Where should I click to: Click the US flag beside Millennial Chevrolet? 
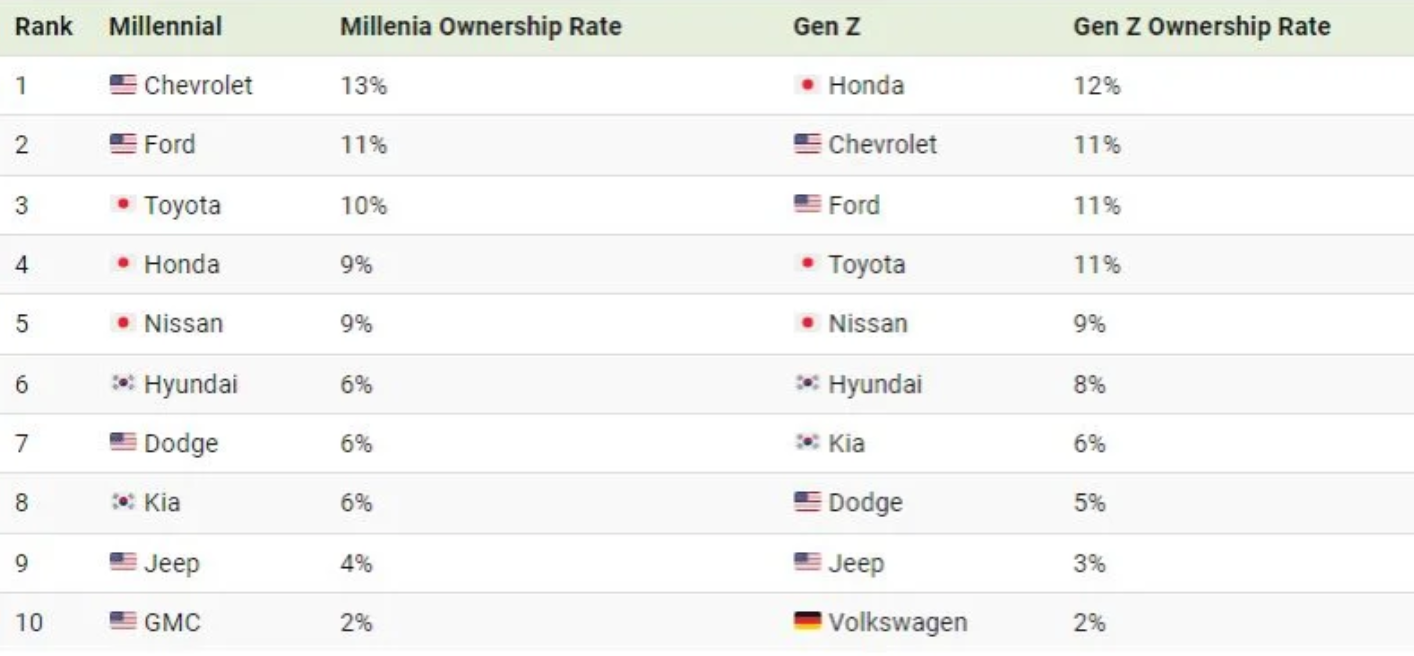[122, 85]
